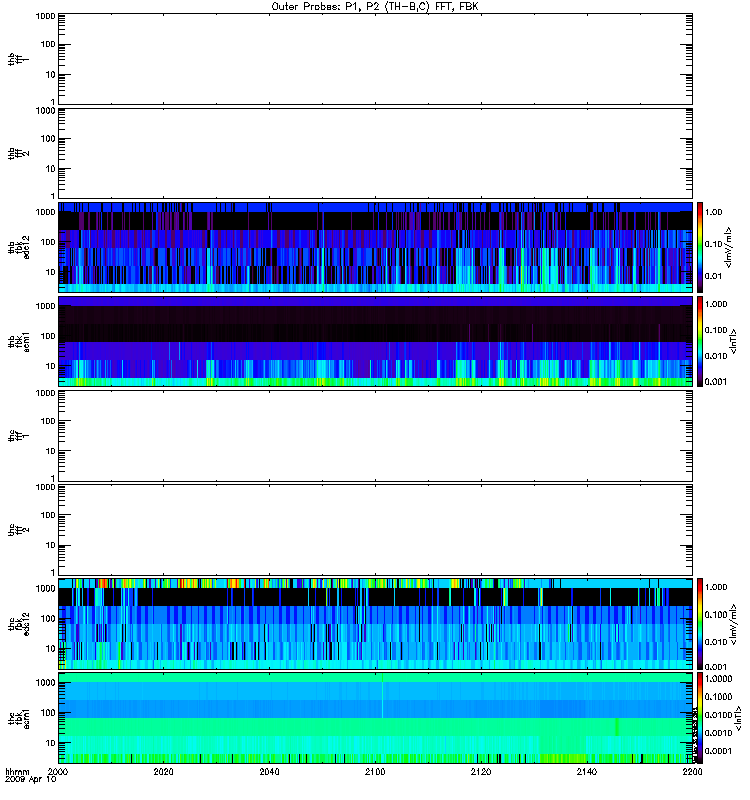Click the 'thc fbk scm1' y-axis label
This screenshot has height=800, width=750.
(19, 718)
